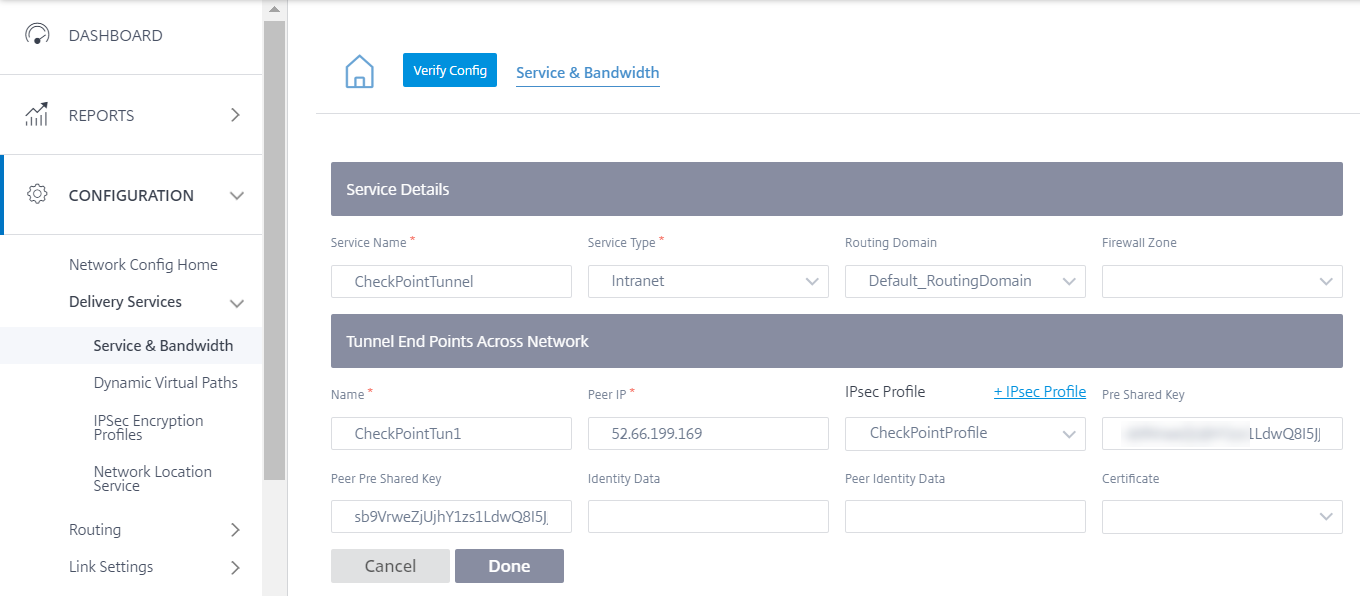Open the Certificate dropdown
This screenshot has height=596, width=1360.
1222,516
